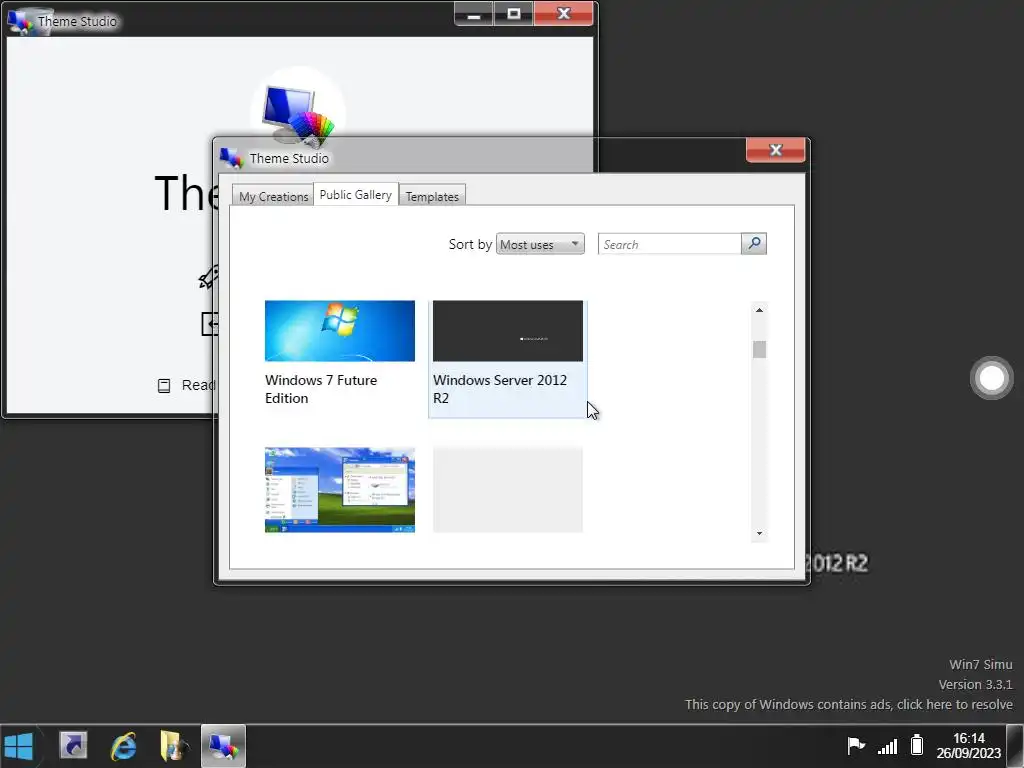
Task: Open Windows 7 Future Edition thumbnail
Action: point(340,330)
